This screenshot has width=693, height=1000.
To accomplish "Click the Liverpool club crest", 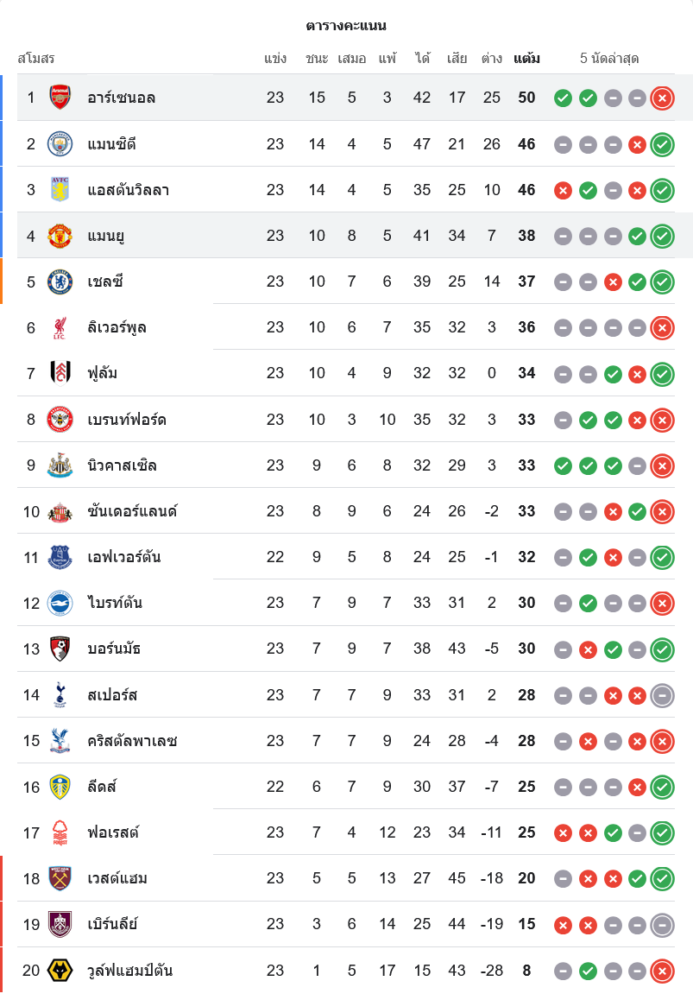I will click(60, 327).
